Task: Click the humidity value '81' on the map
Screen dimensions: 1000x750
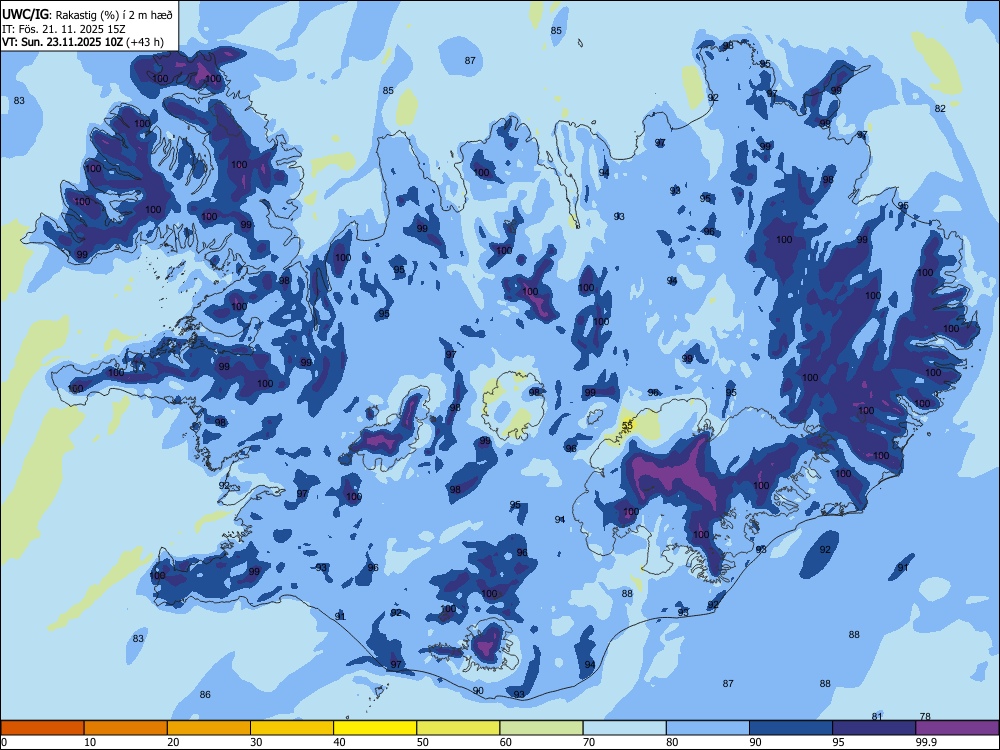Action: 877,716
